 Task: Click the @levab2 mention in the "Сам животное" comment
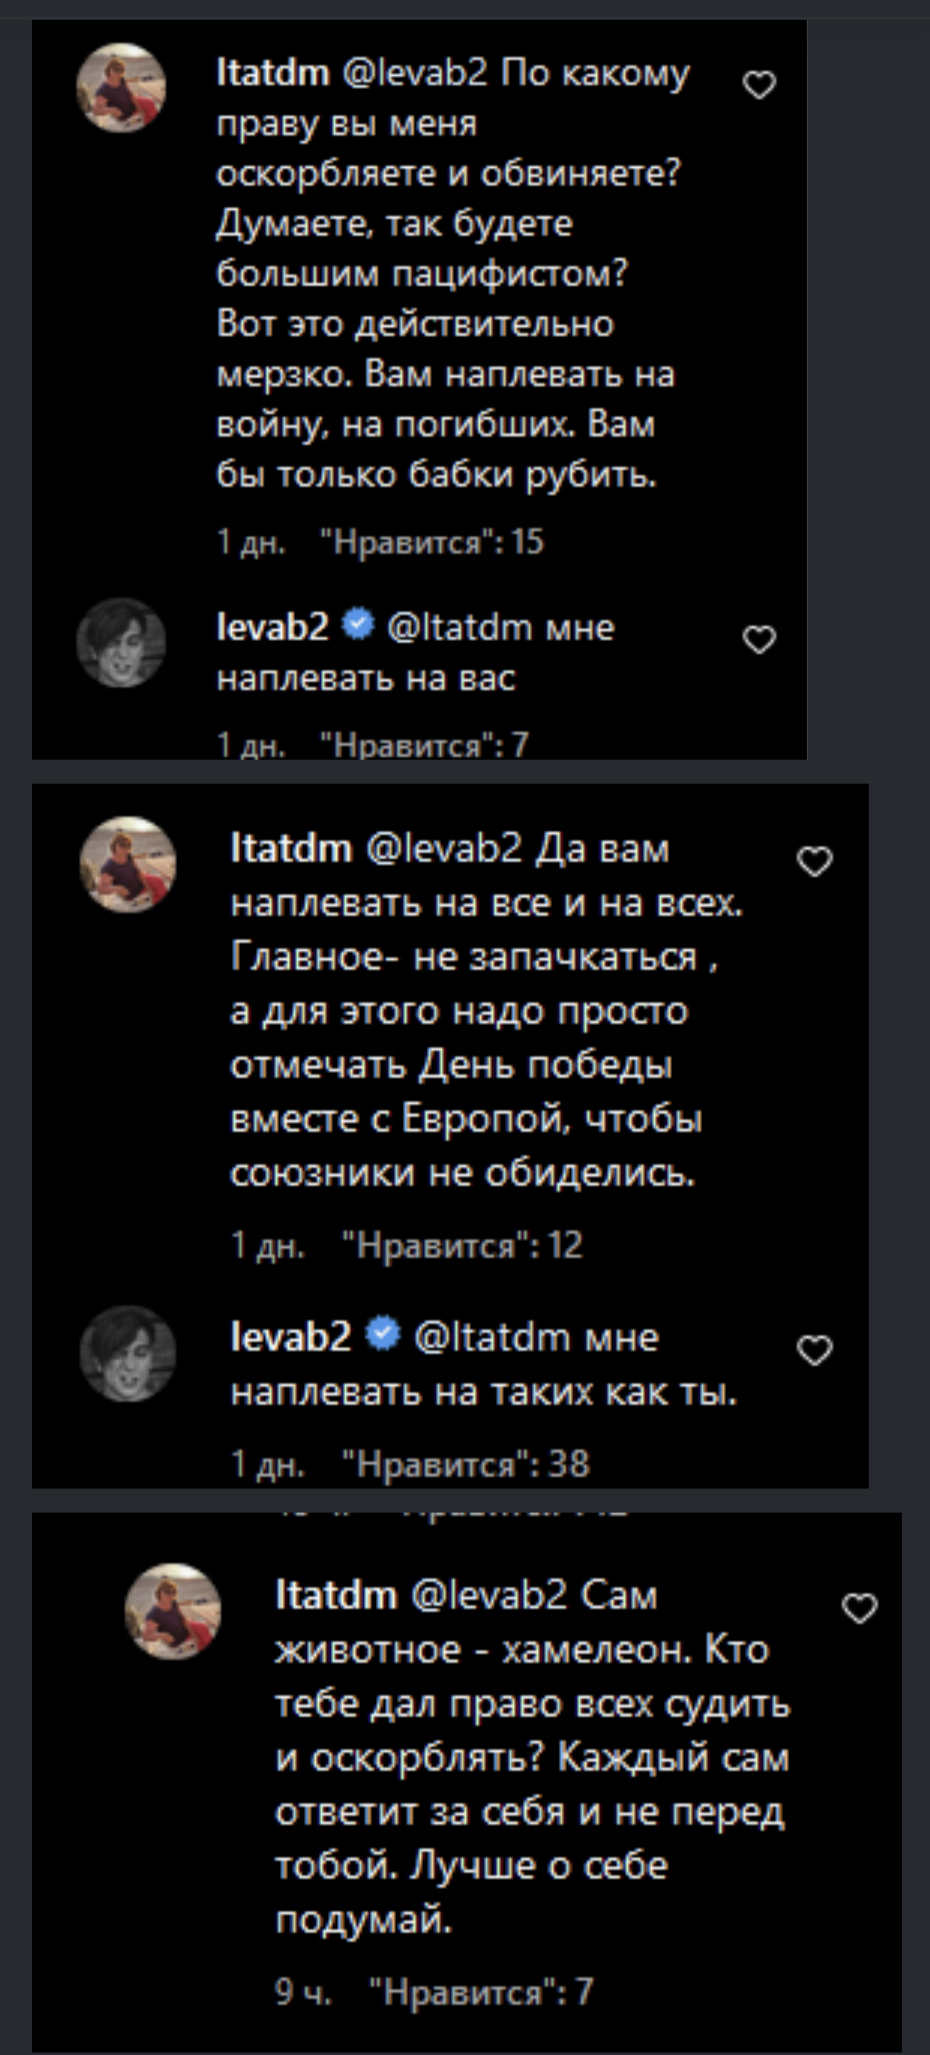(x=490, y=1594)
